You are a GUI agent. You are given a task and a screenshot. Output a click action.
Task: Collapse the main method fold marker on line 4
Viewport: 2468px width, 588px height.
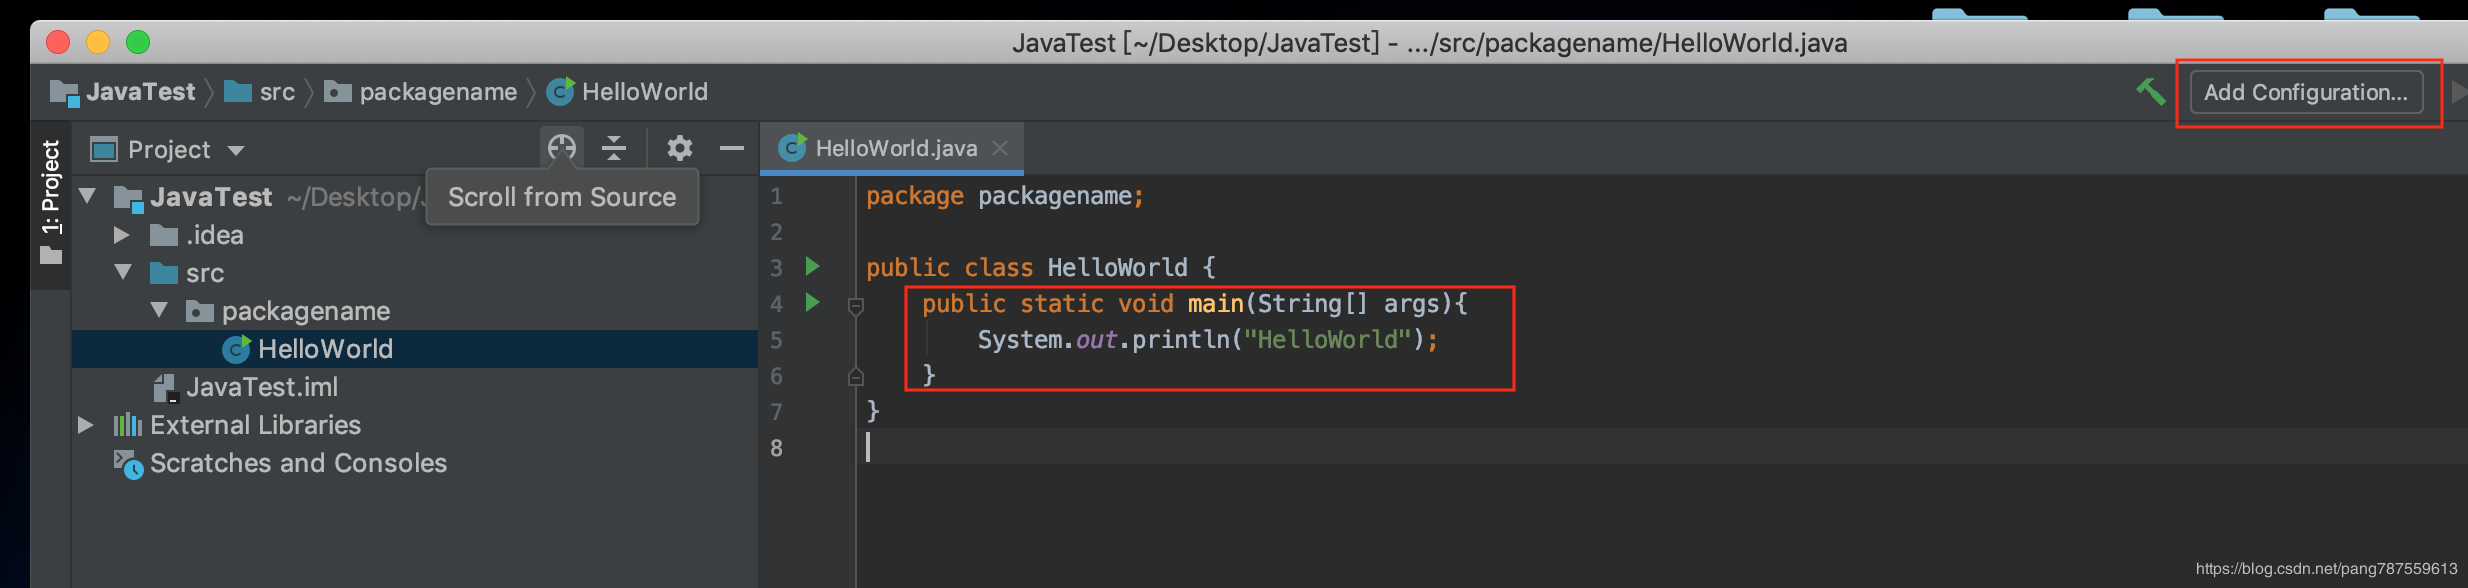856,305
